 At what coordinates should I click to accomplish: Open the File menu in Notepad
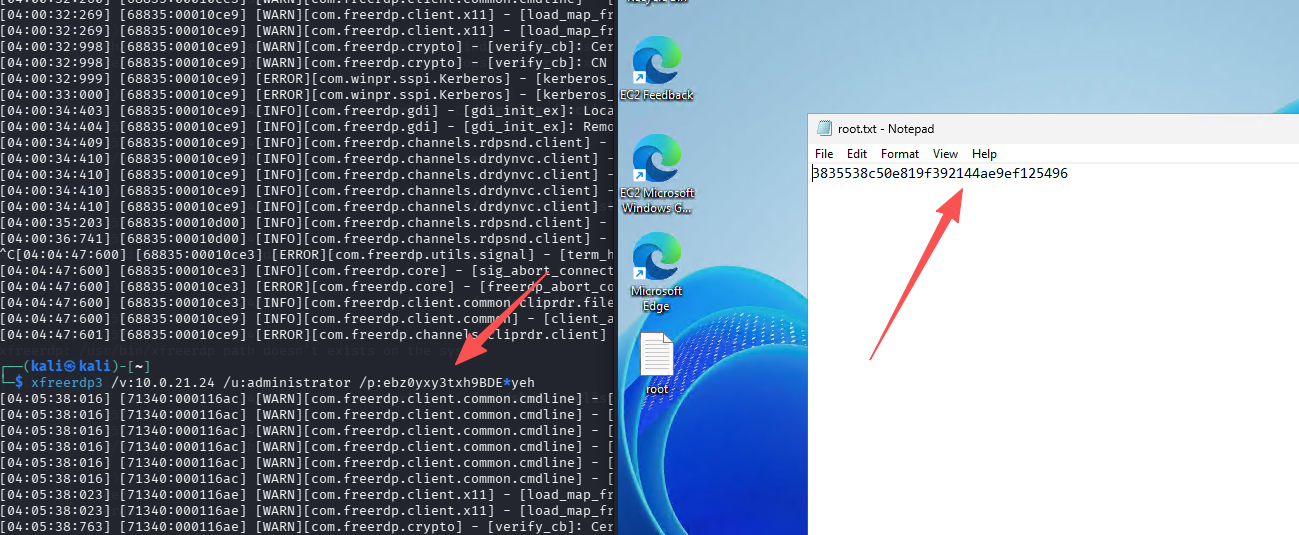tap(824, 154)
